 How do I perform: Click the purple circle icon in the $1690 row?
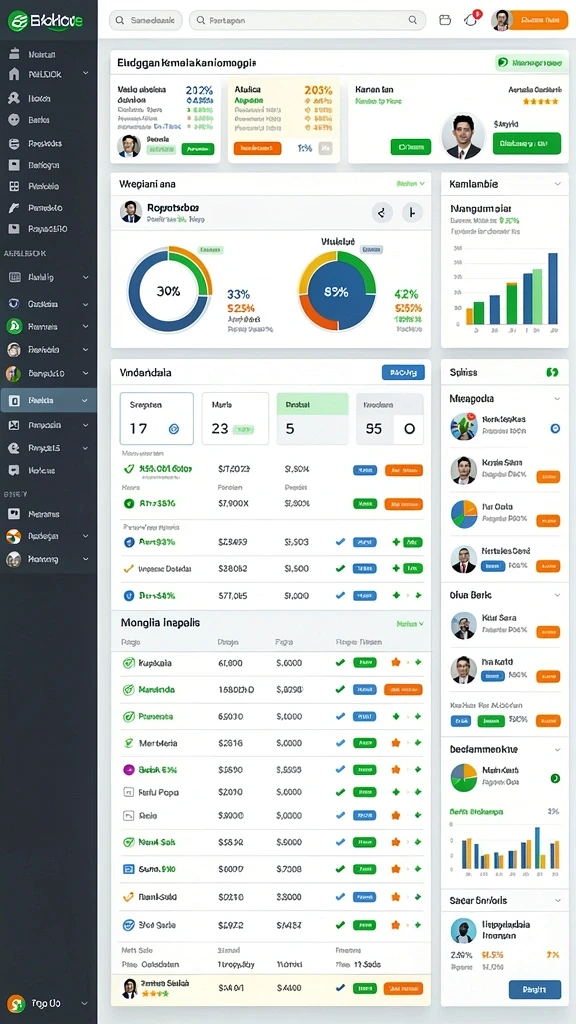click(x=128, y=769)
